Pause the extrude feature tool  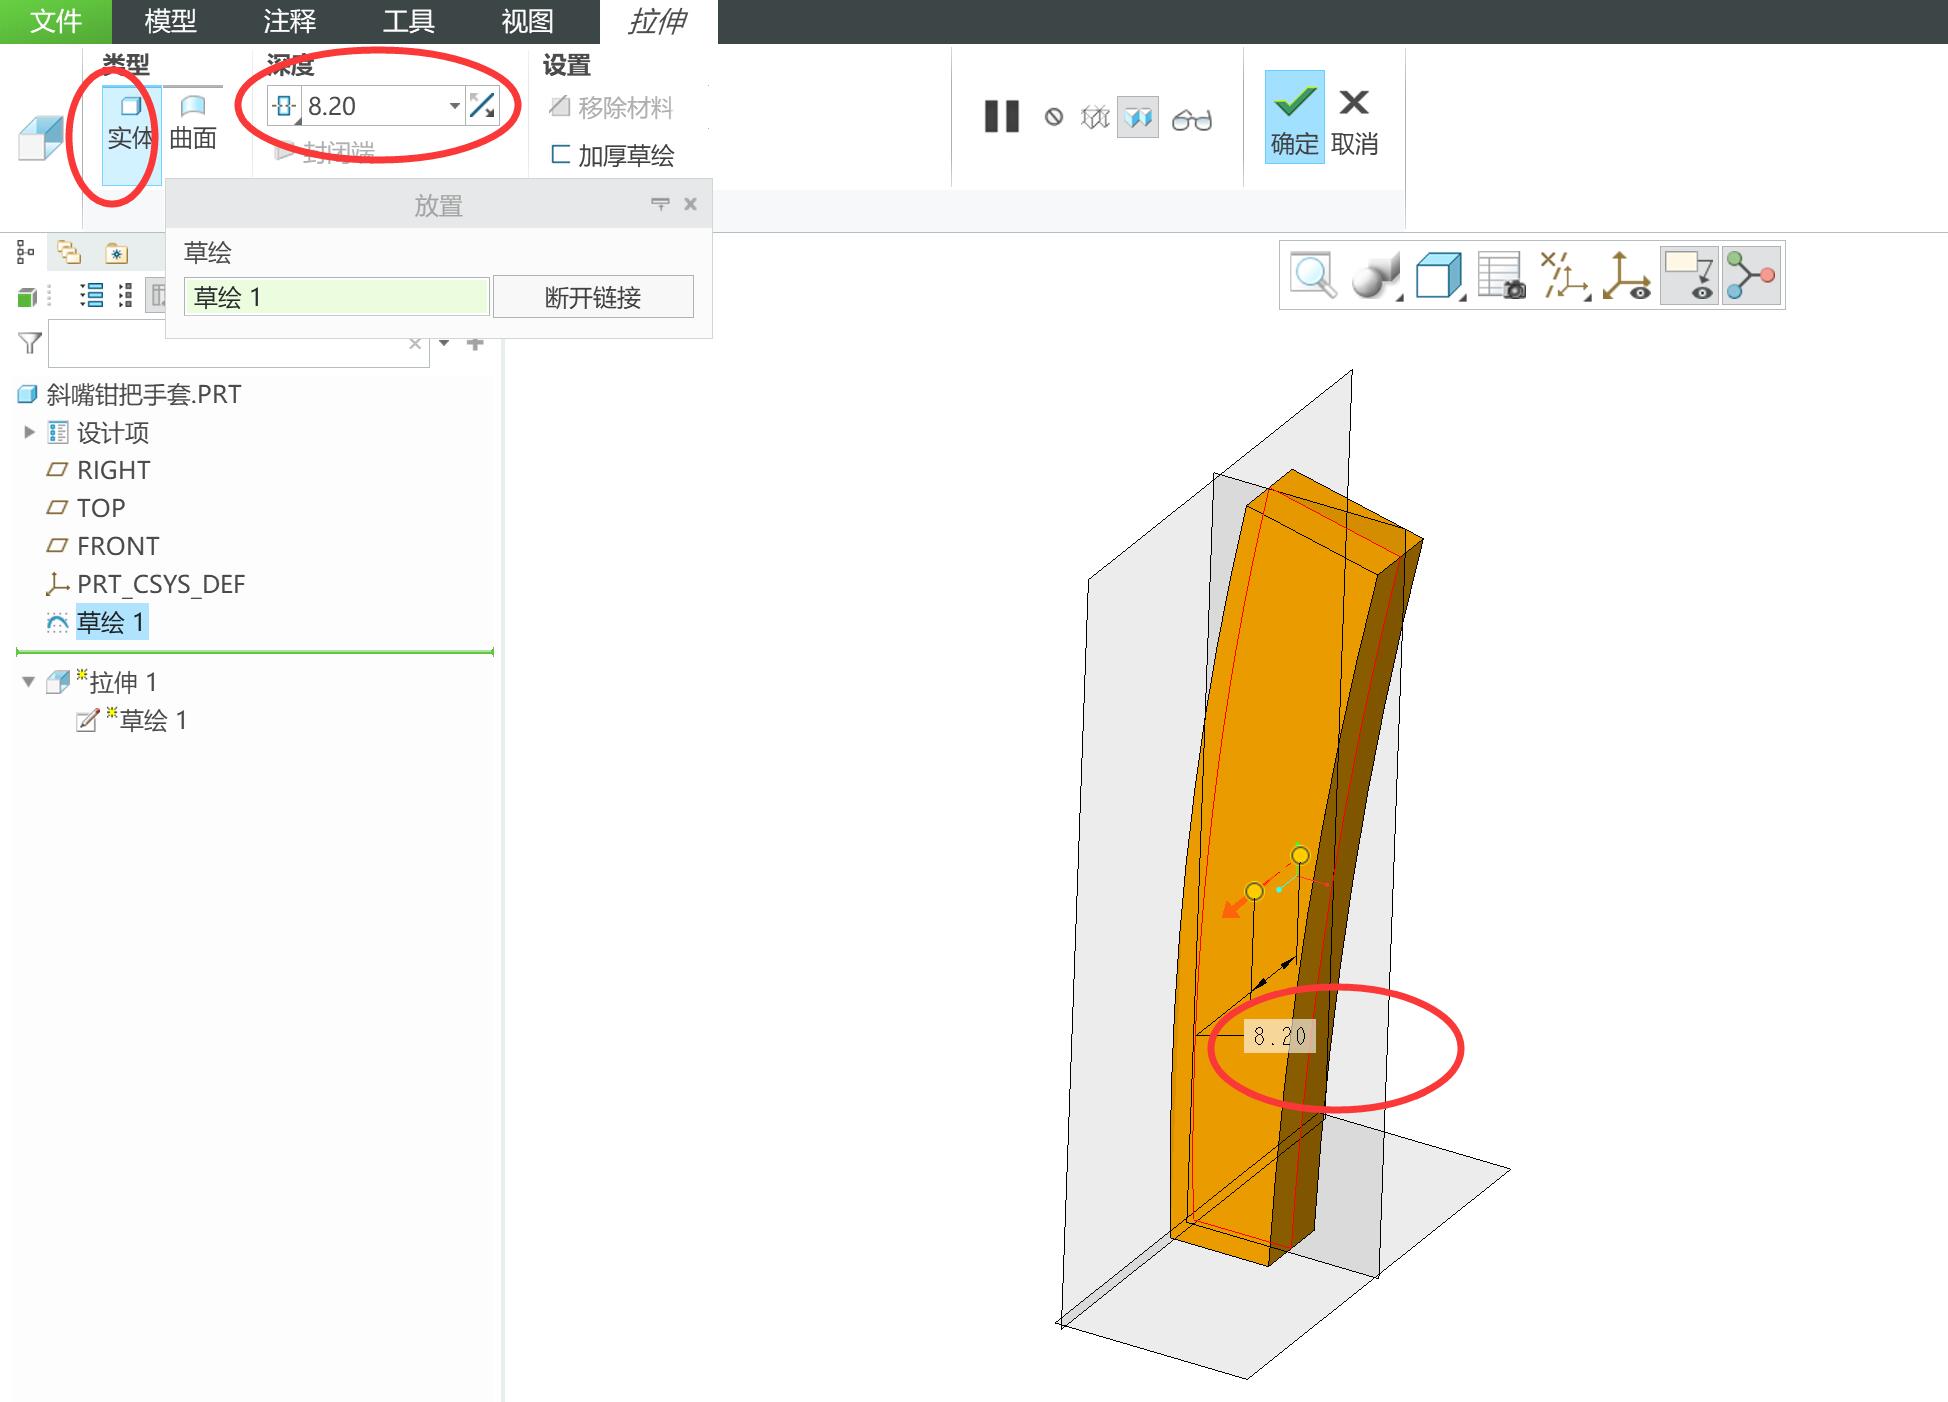pyautogui.click(x=1001, y=117)
